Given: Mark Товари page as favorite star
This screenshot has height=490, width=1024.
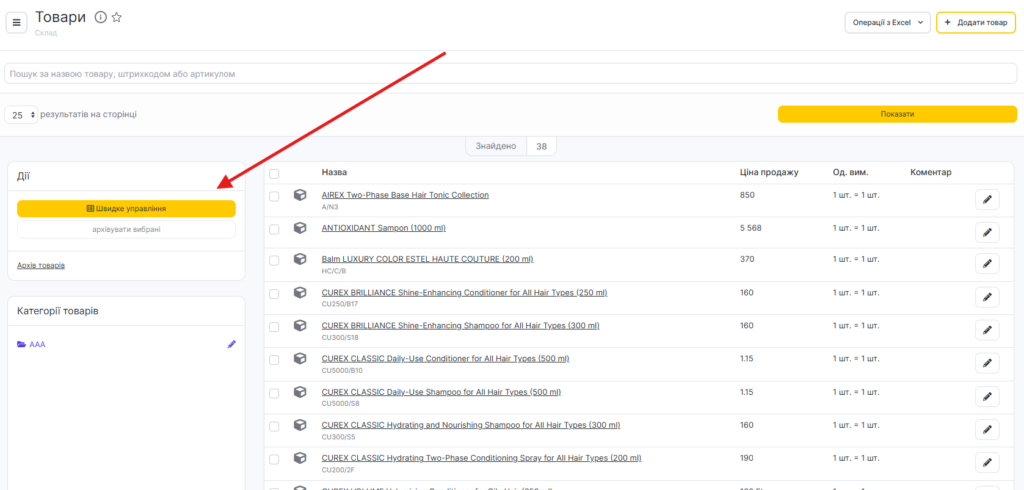Looking at the screenshot, I should coord(117,17).
